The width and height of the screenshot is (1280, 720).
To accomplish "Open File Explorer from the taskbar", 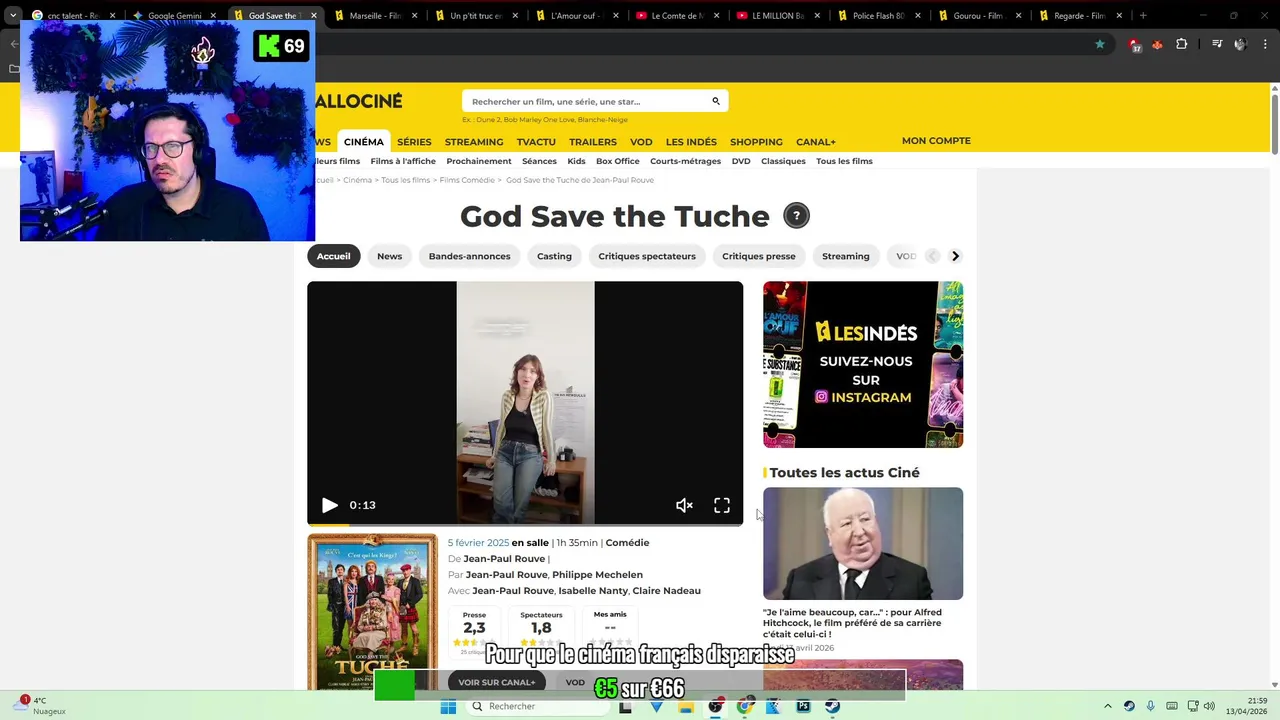I will pyautogui.click(x=686, y=707).
